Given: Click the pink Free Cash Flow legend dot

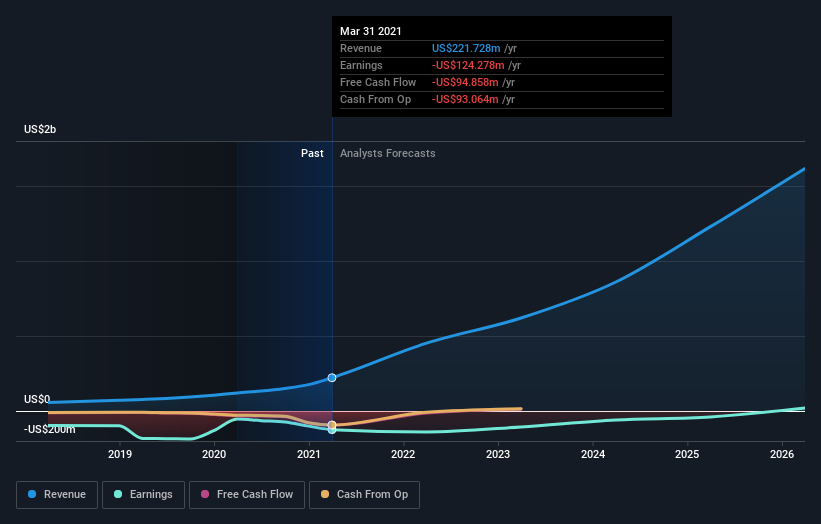Looking at the screenshot, I should (x=205, y=494).
